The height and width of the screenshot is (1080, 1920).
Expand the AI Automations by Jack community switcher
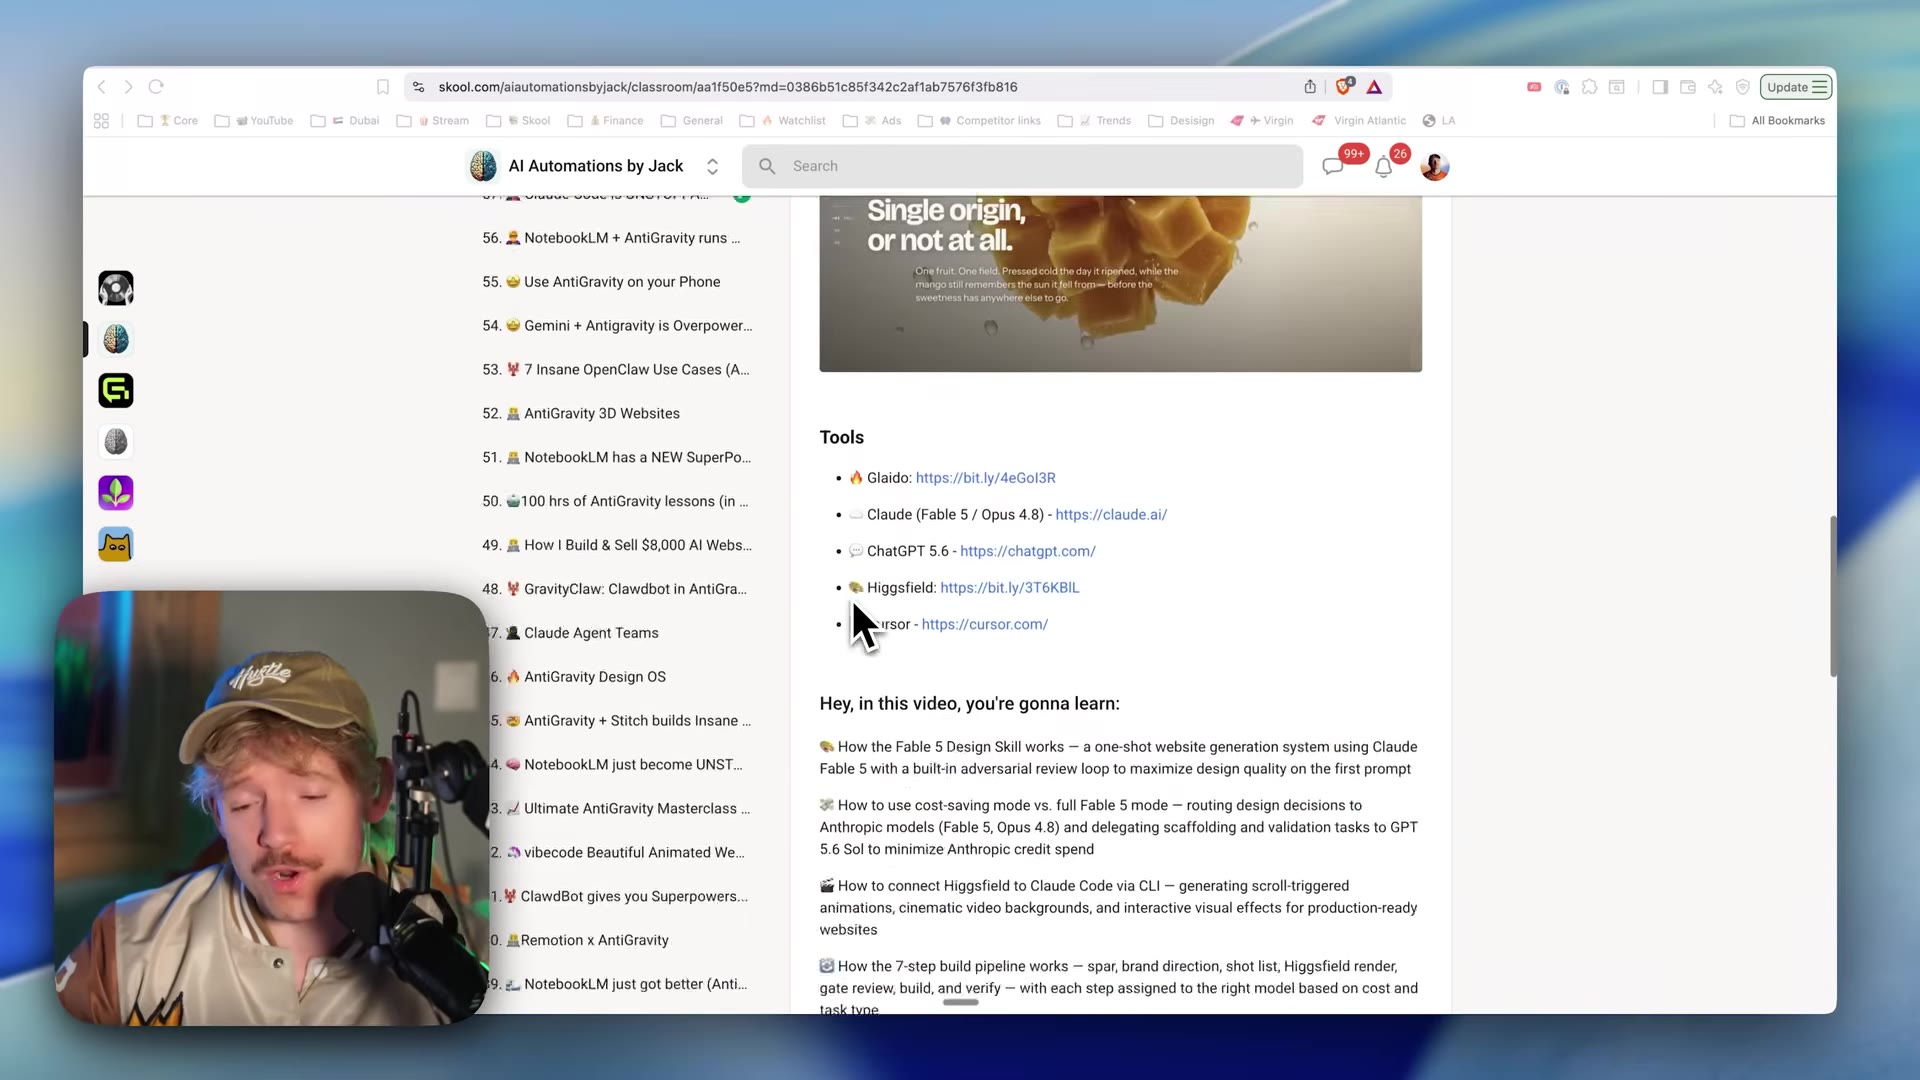712,167
